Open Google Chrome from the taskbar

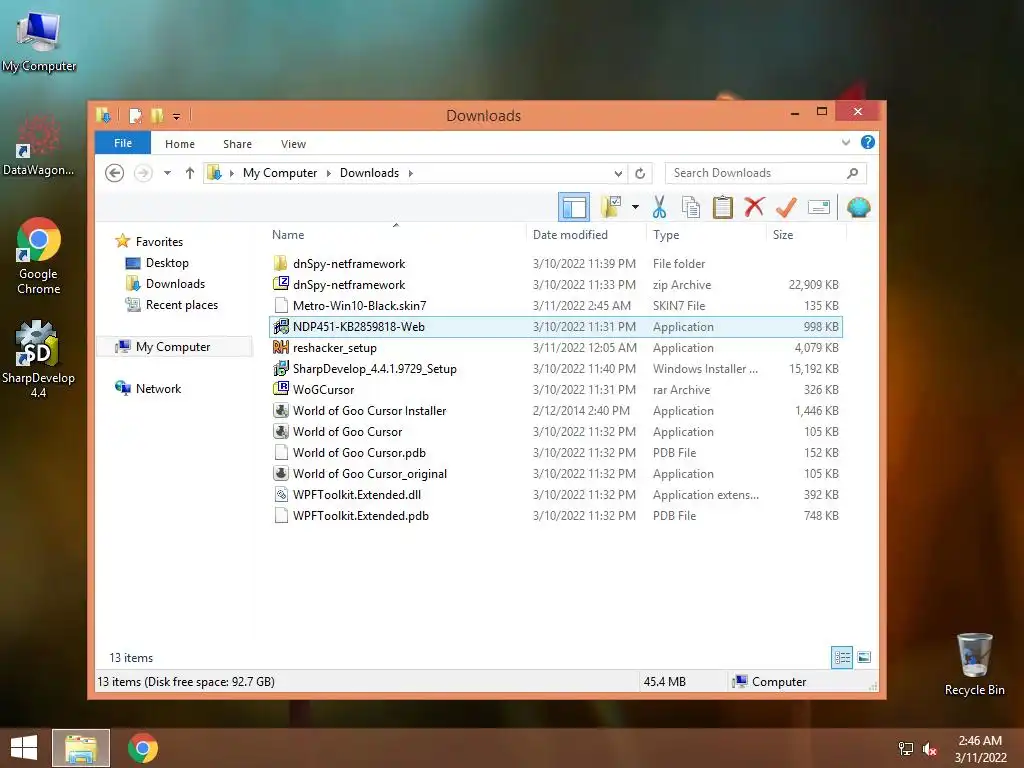click(x=142, y=748)
